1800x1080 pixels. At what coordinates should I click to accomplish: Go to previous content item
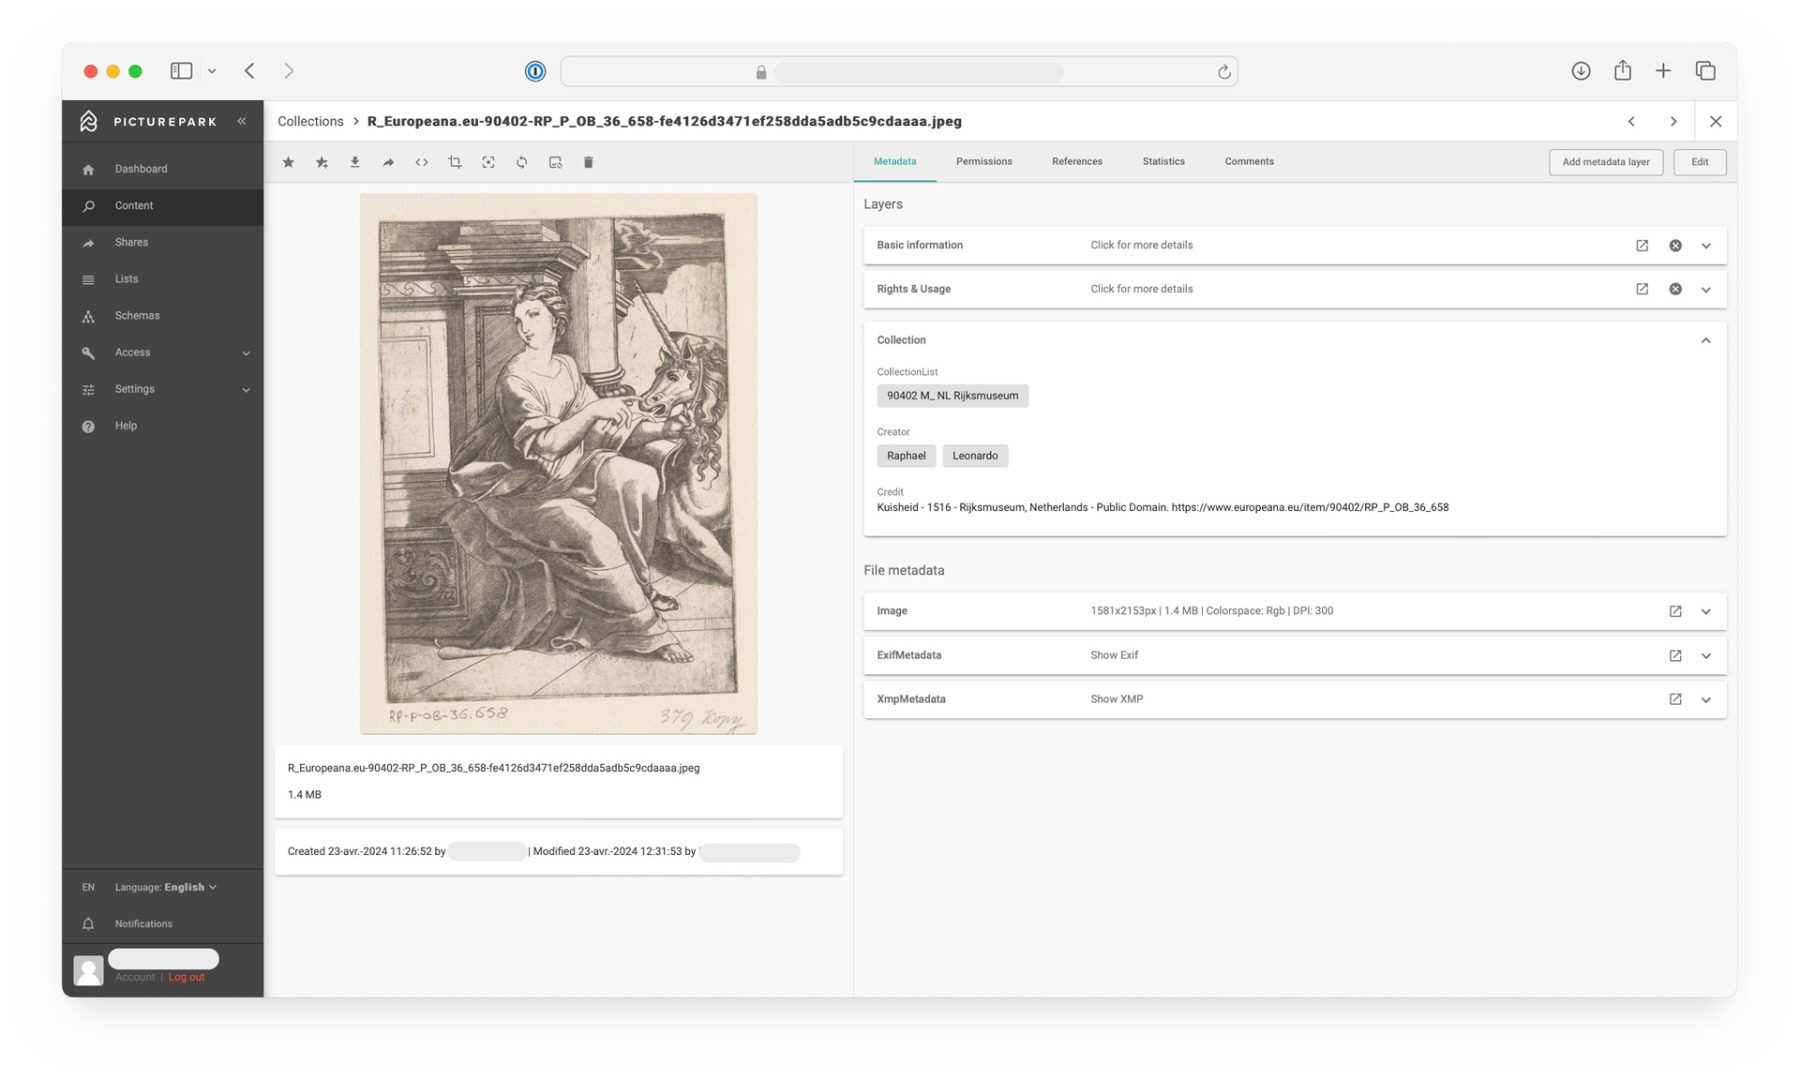pyautogui.click(x=1631, y=121)
